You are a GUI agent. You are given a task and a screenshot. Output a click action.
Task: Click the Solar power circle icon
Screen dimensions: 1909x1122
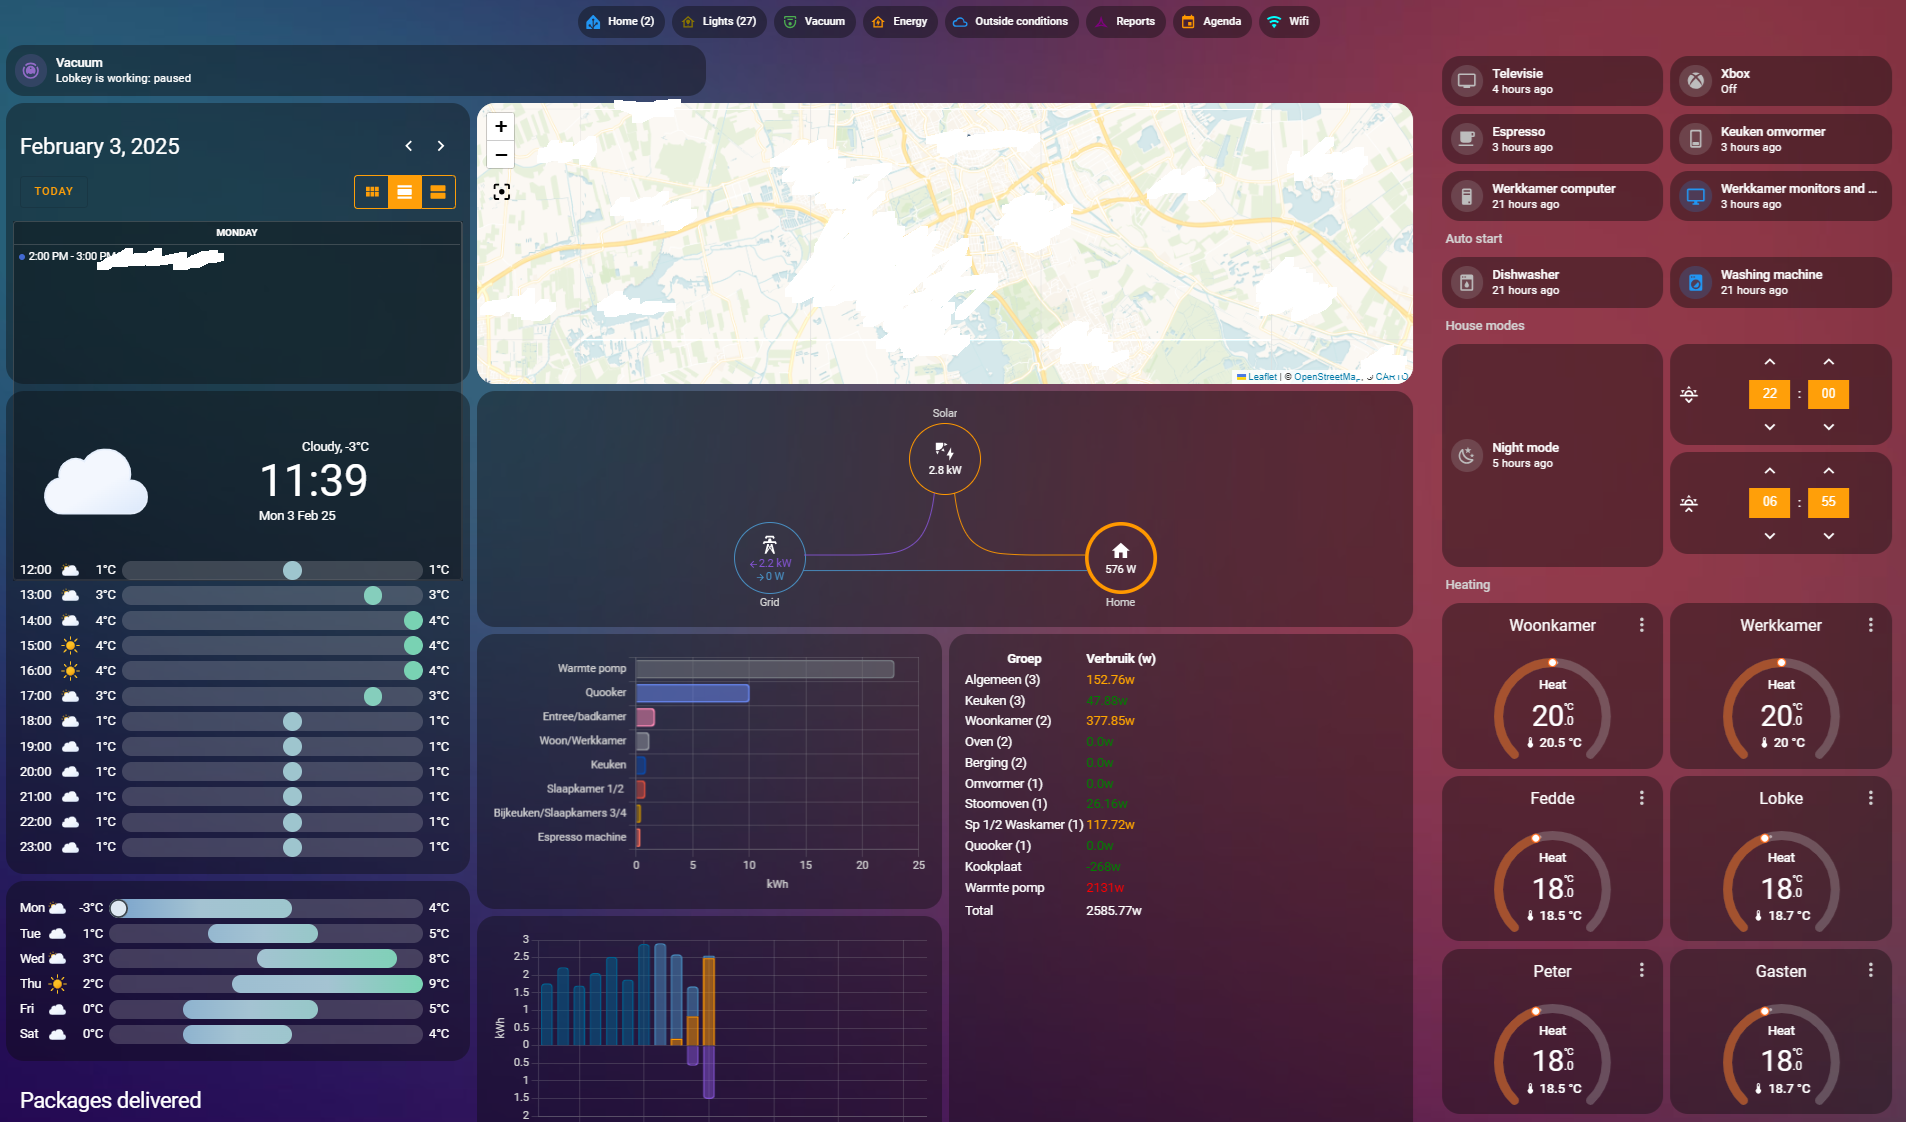pyautogui.click(x=944, y=459)
